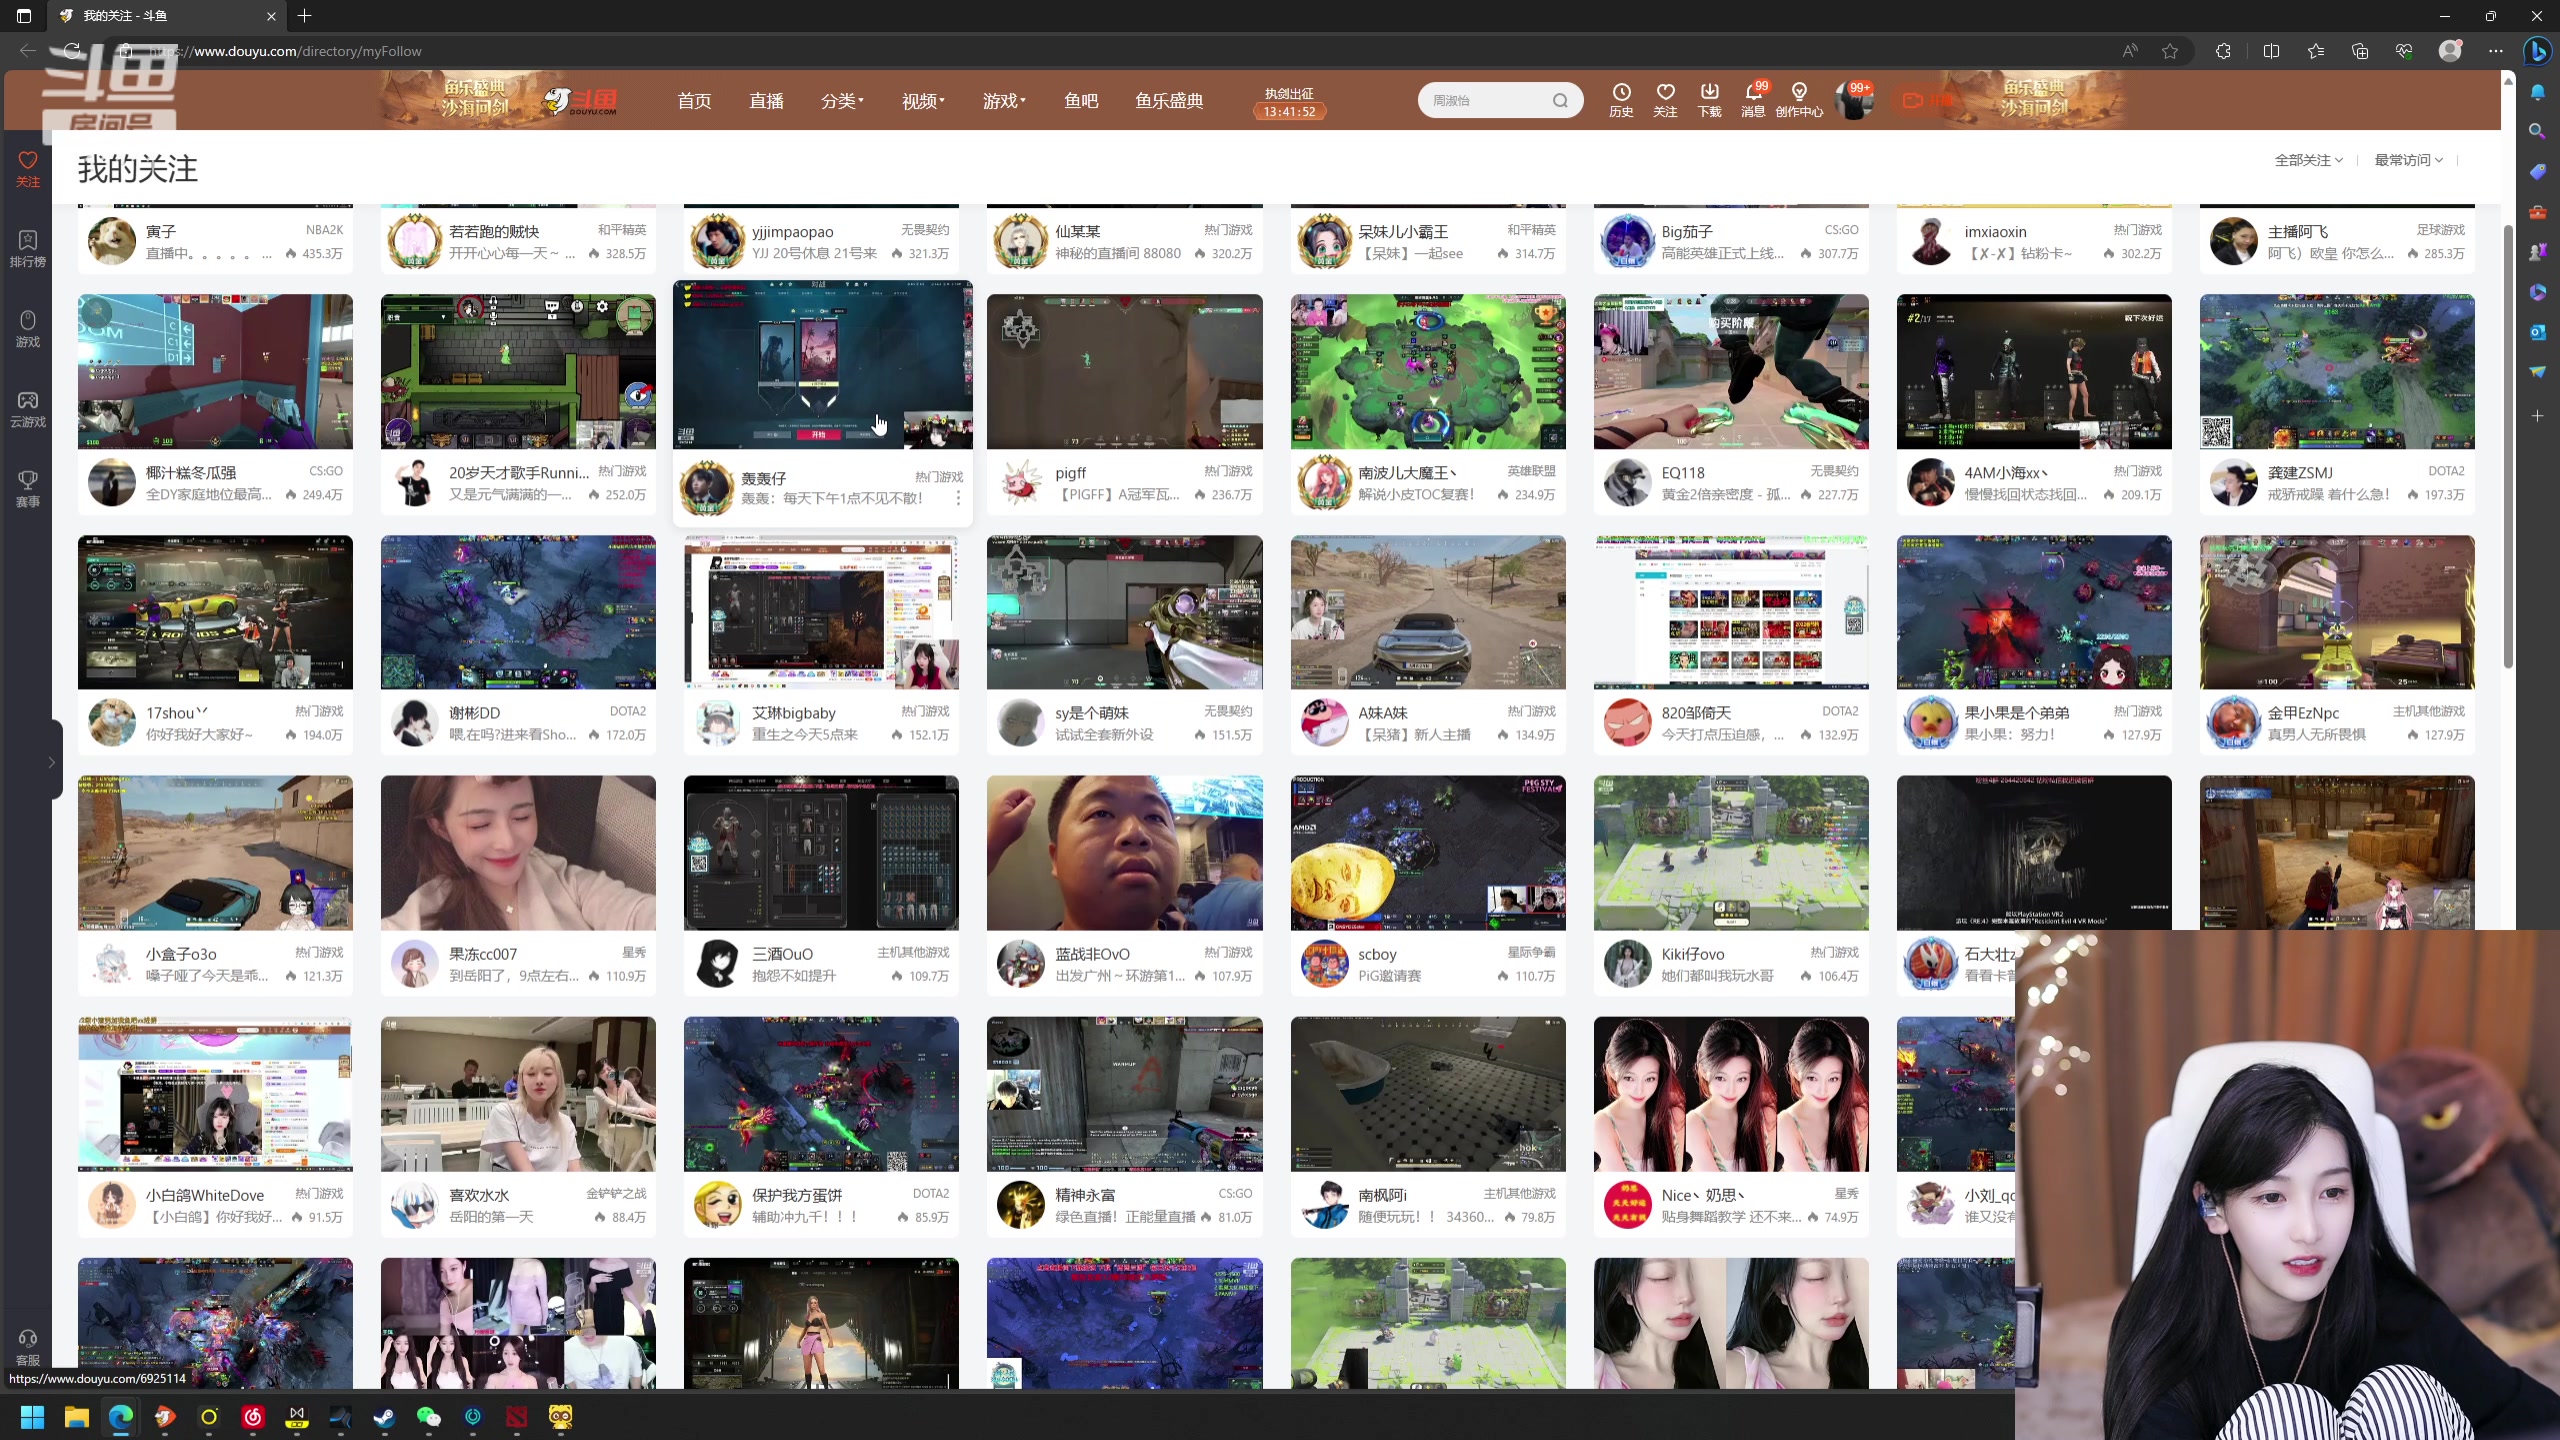The width and height of the screenshot is (2560, 1440).
Task: Click the search magnifier icon in header
Action: click(1560, 100)
